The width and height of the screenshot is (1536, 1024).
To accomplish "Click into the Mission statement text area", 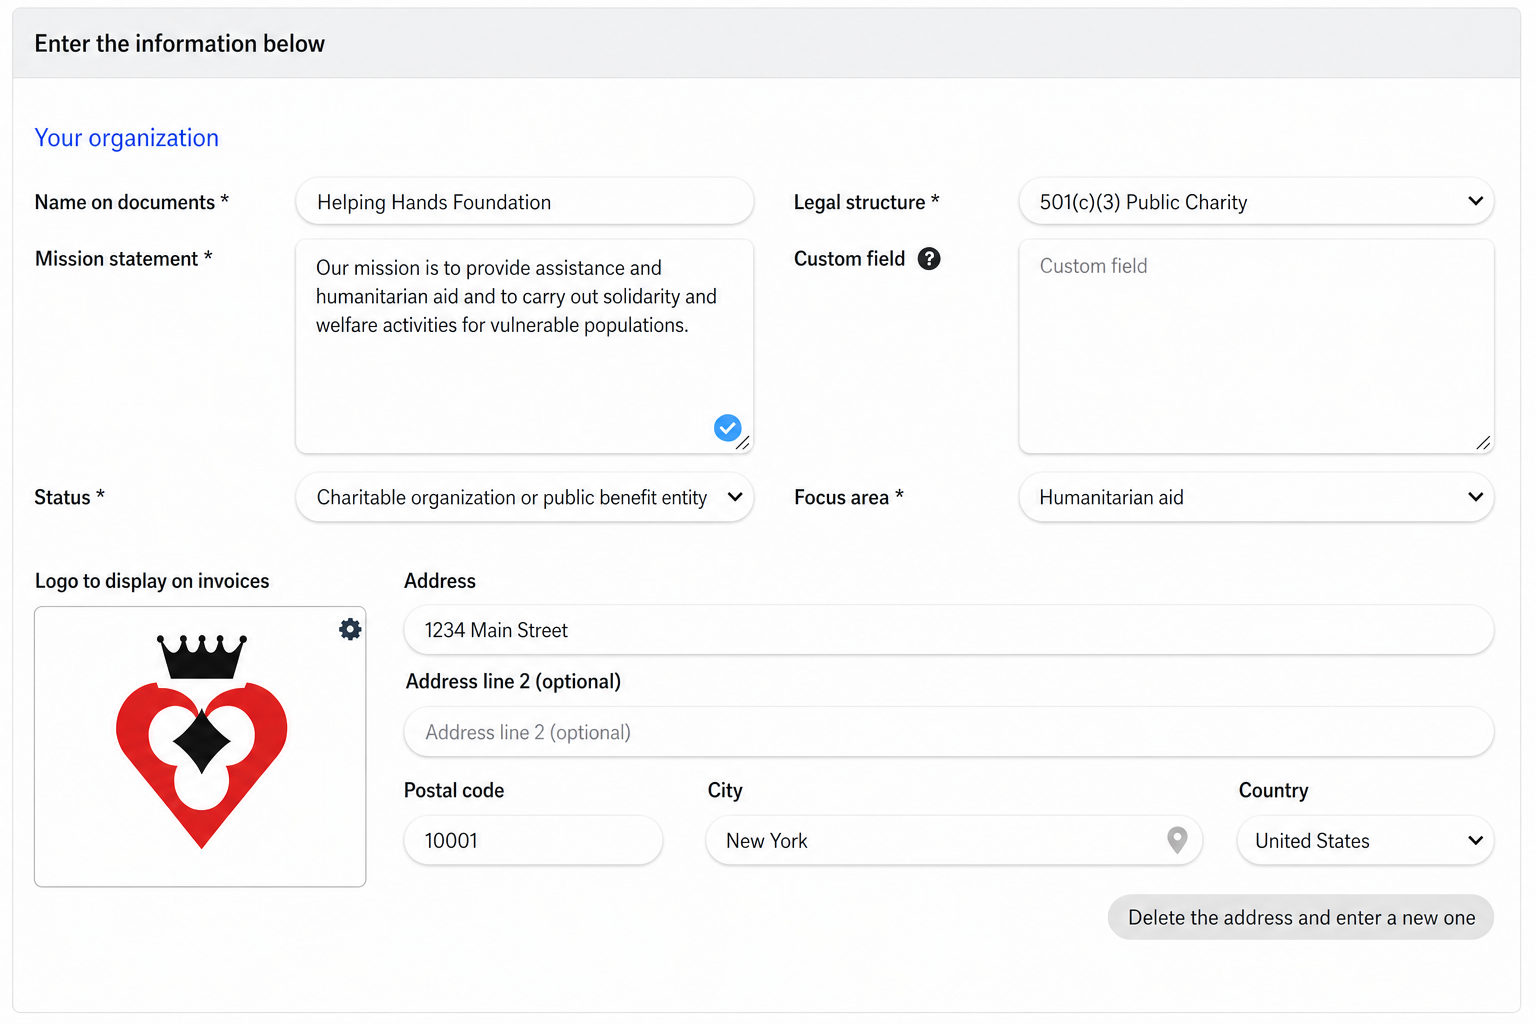I will click(524, 346).
